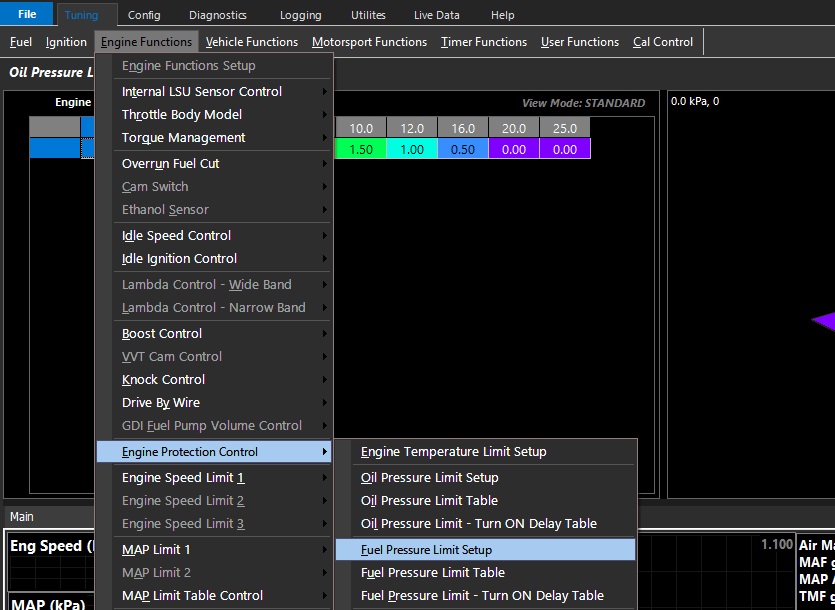Open the Fuel menu
Screen dimensions: 835x610
pyautogui.click(x=21, y=42)
